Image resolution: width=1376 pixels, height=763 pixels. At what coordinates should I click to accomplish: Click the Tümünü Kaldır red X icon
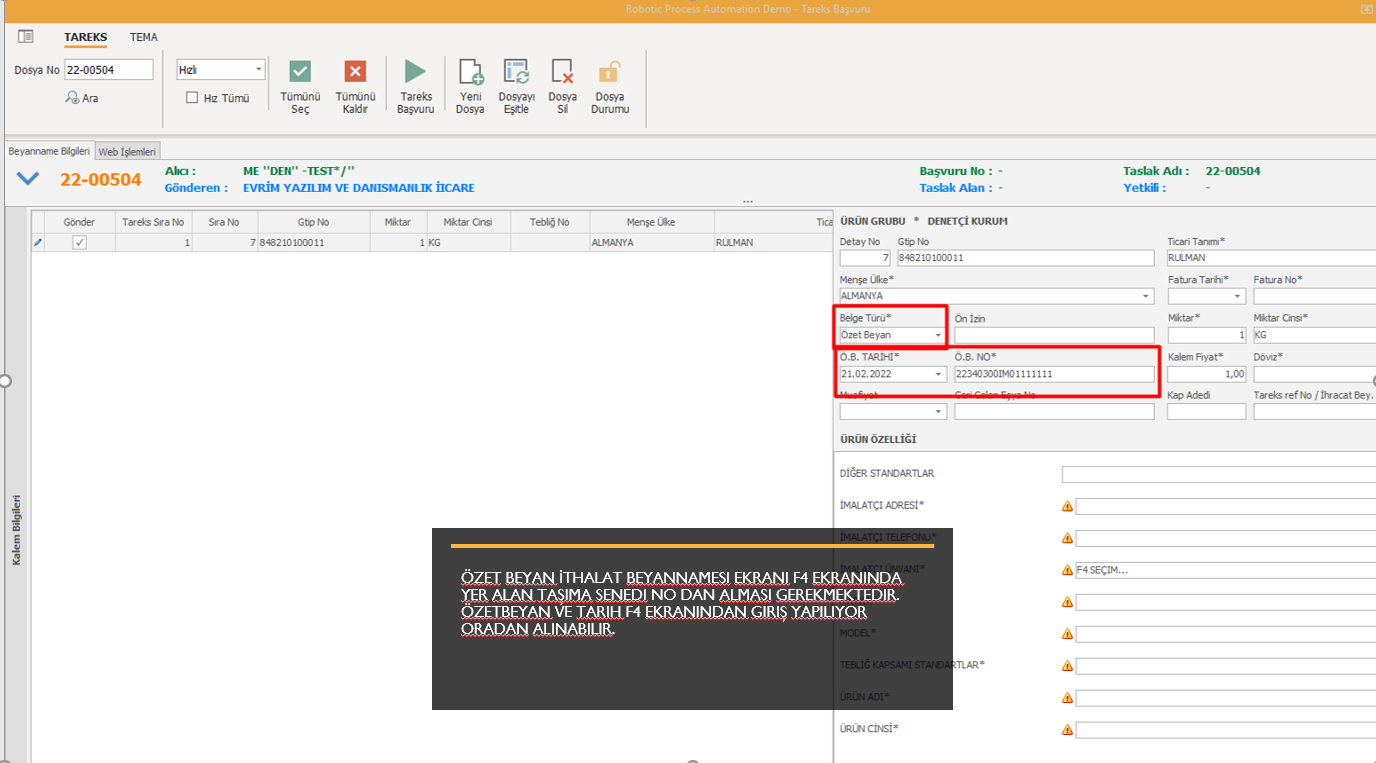click(x=355, y=71)
